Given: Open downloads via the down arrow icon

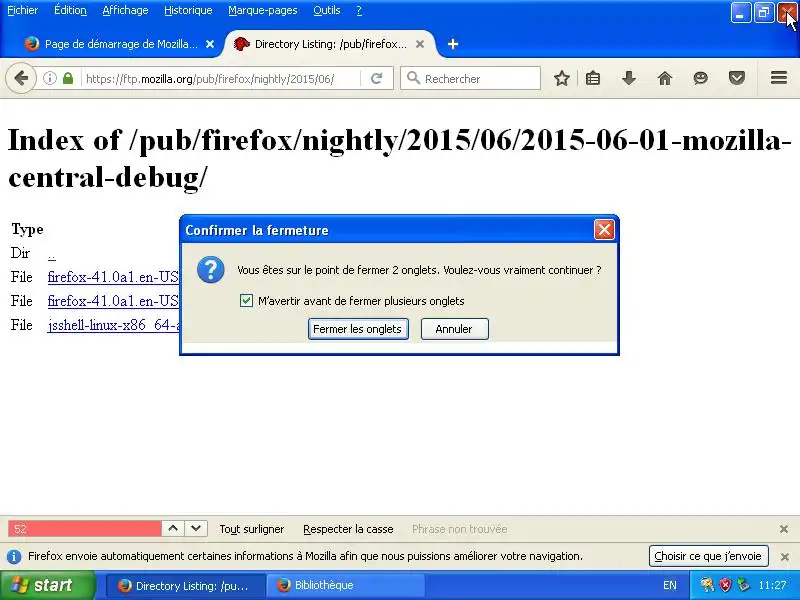Looking at the screenshot, I should [629, 79].
